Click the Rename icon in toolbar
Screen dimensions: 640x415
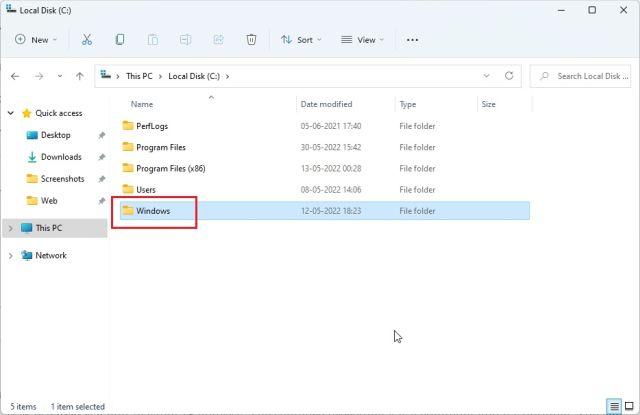click(185, 40)
